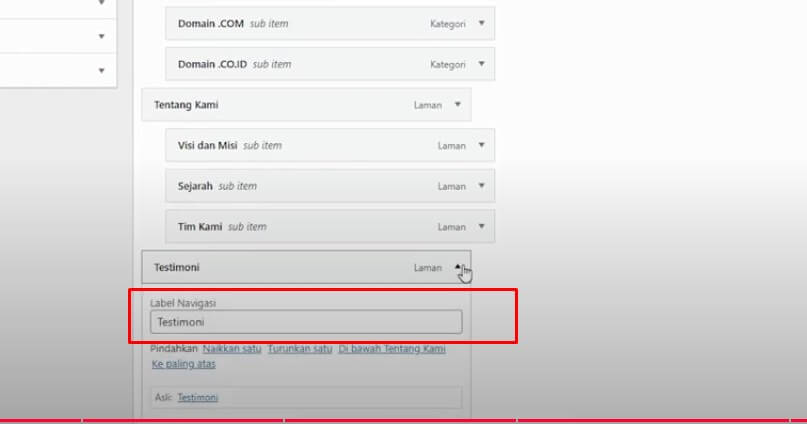
Task: Click Laman label on Visi dan Misi row
Action: [451, 146]
